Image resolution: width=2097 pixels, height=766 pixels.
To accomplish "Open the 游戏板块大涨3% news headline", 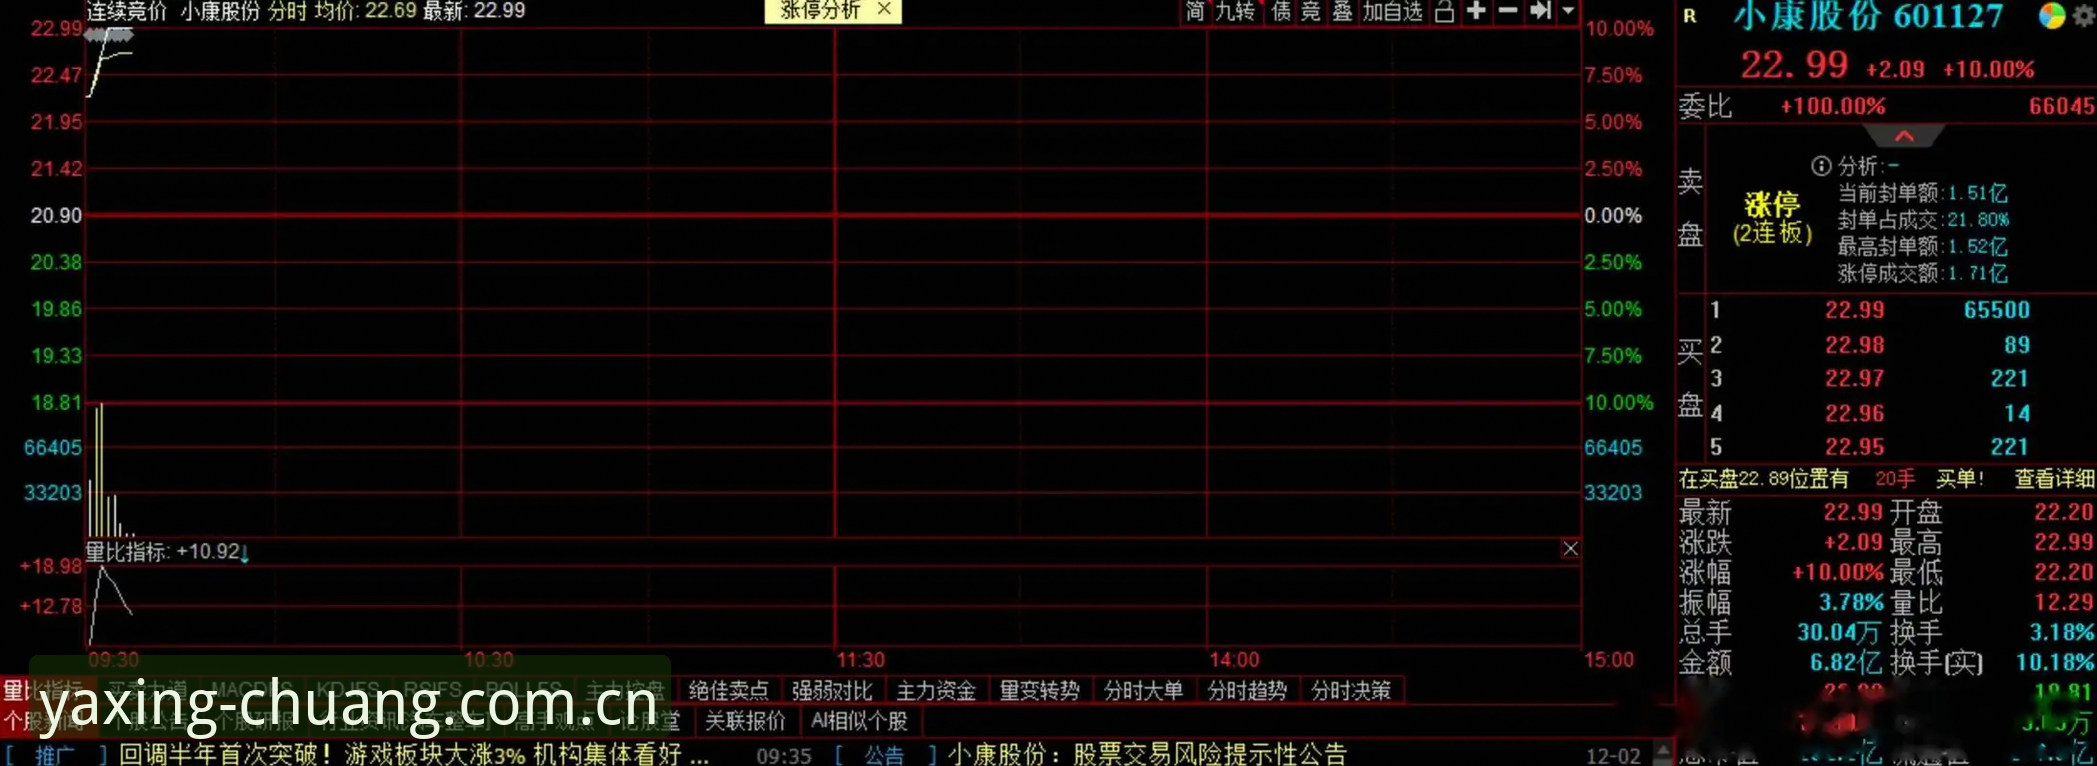I will coord(413,754).
